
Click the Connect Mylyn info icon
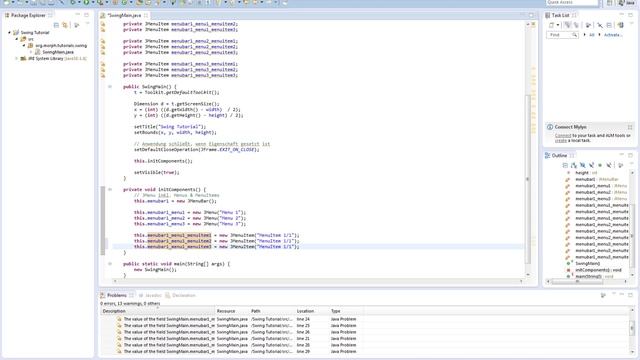tap(550, 127)
